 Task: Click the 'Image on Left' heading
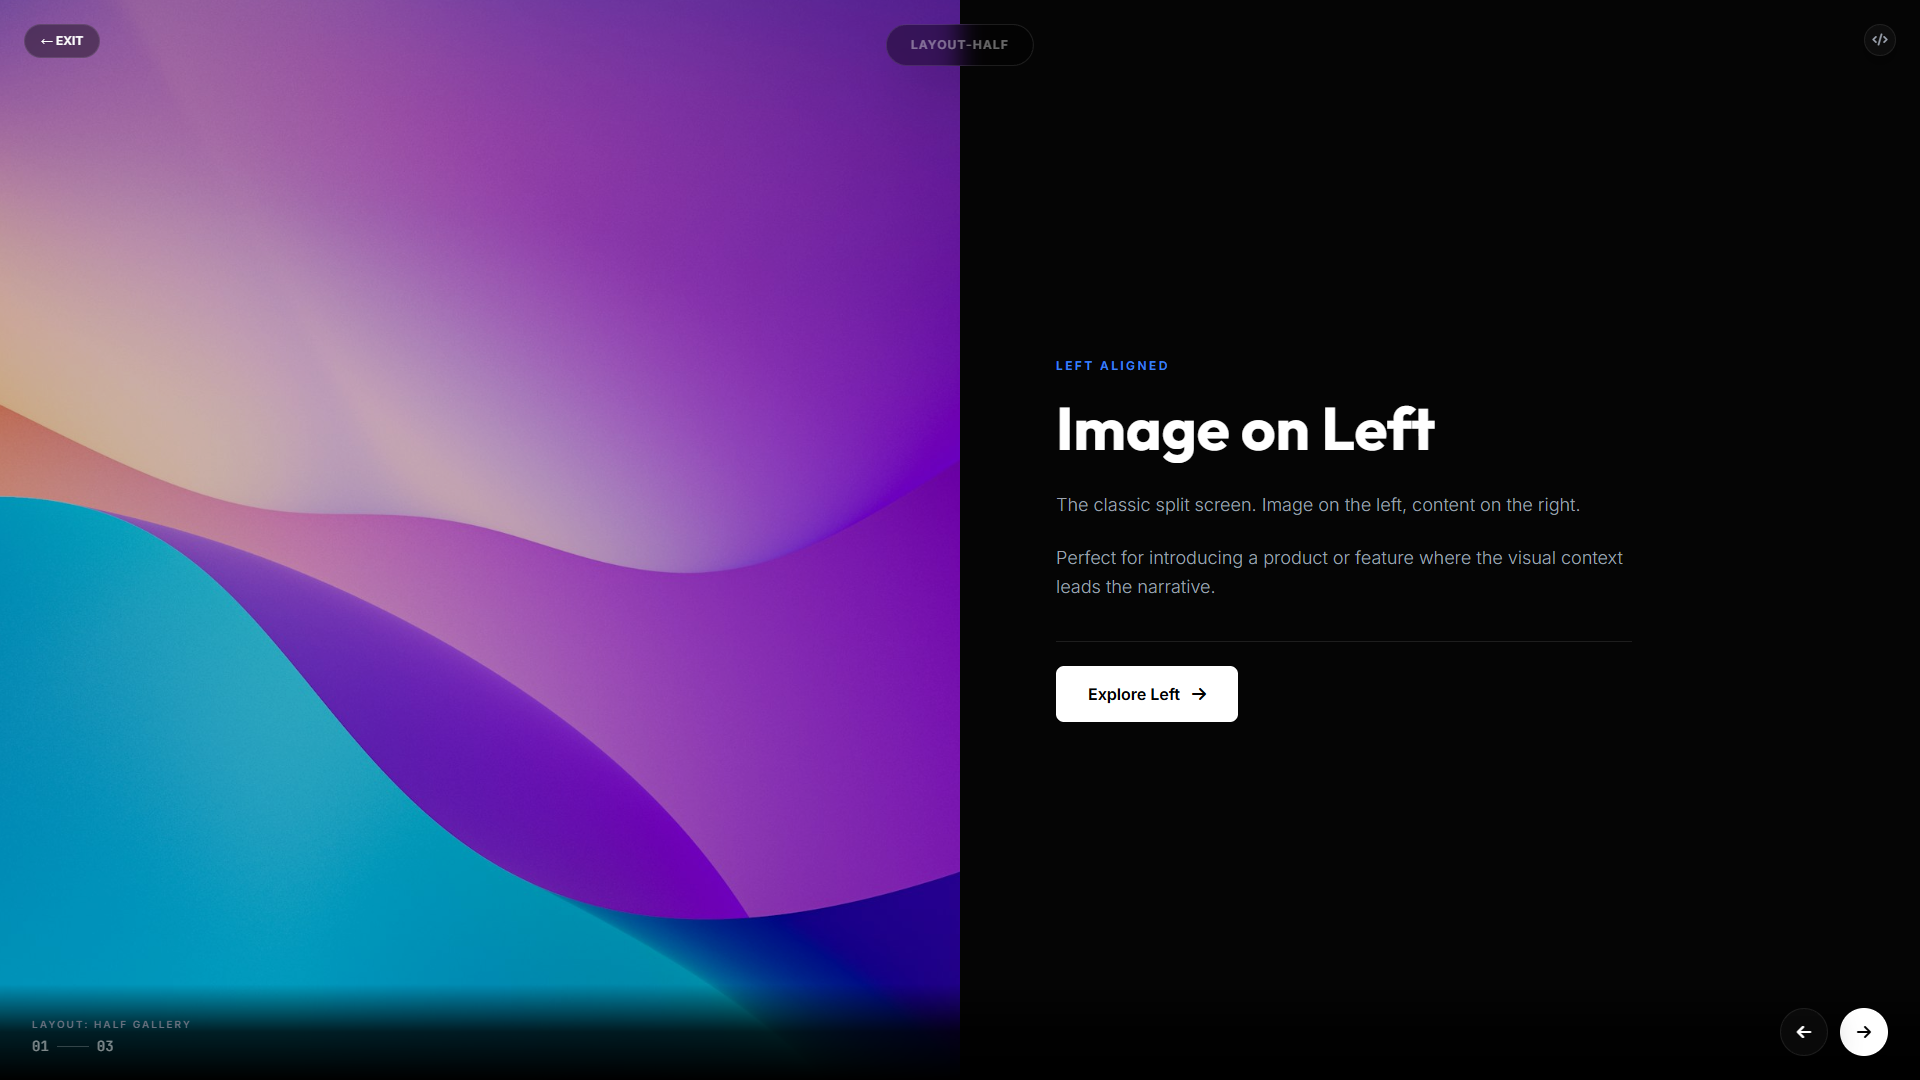(x=1244, y=430)
